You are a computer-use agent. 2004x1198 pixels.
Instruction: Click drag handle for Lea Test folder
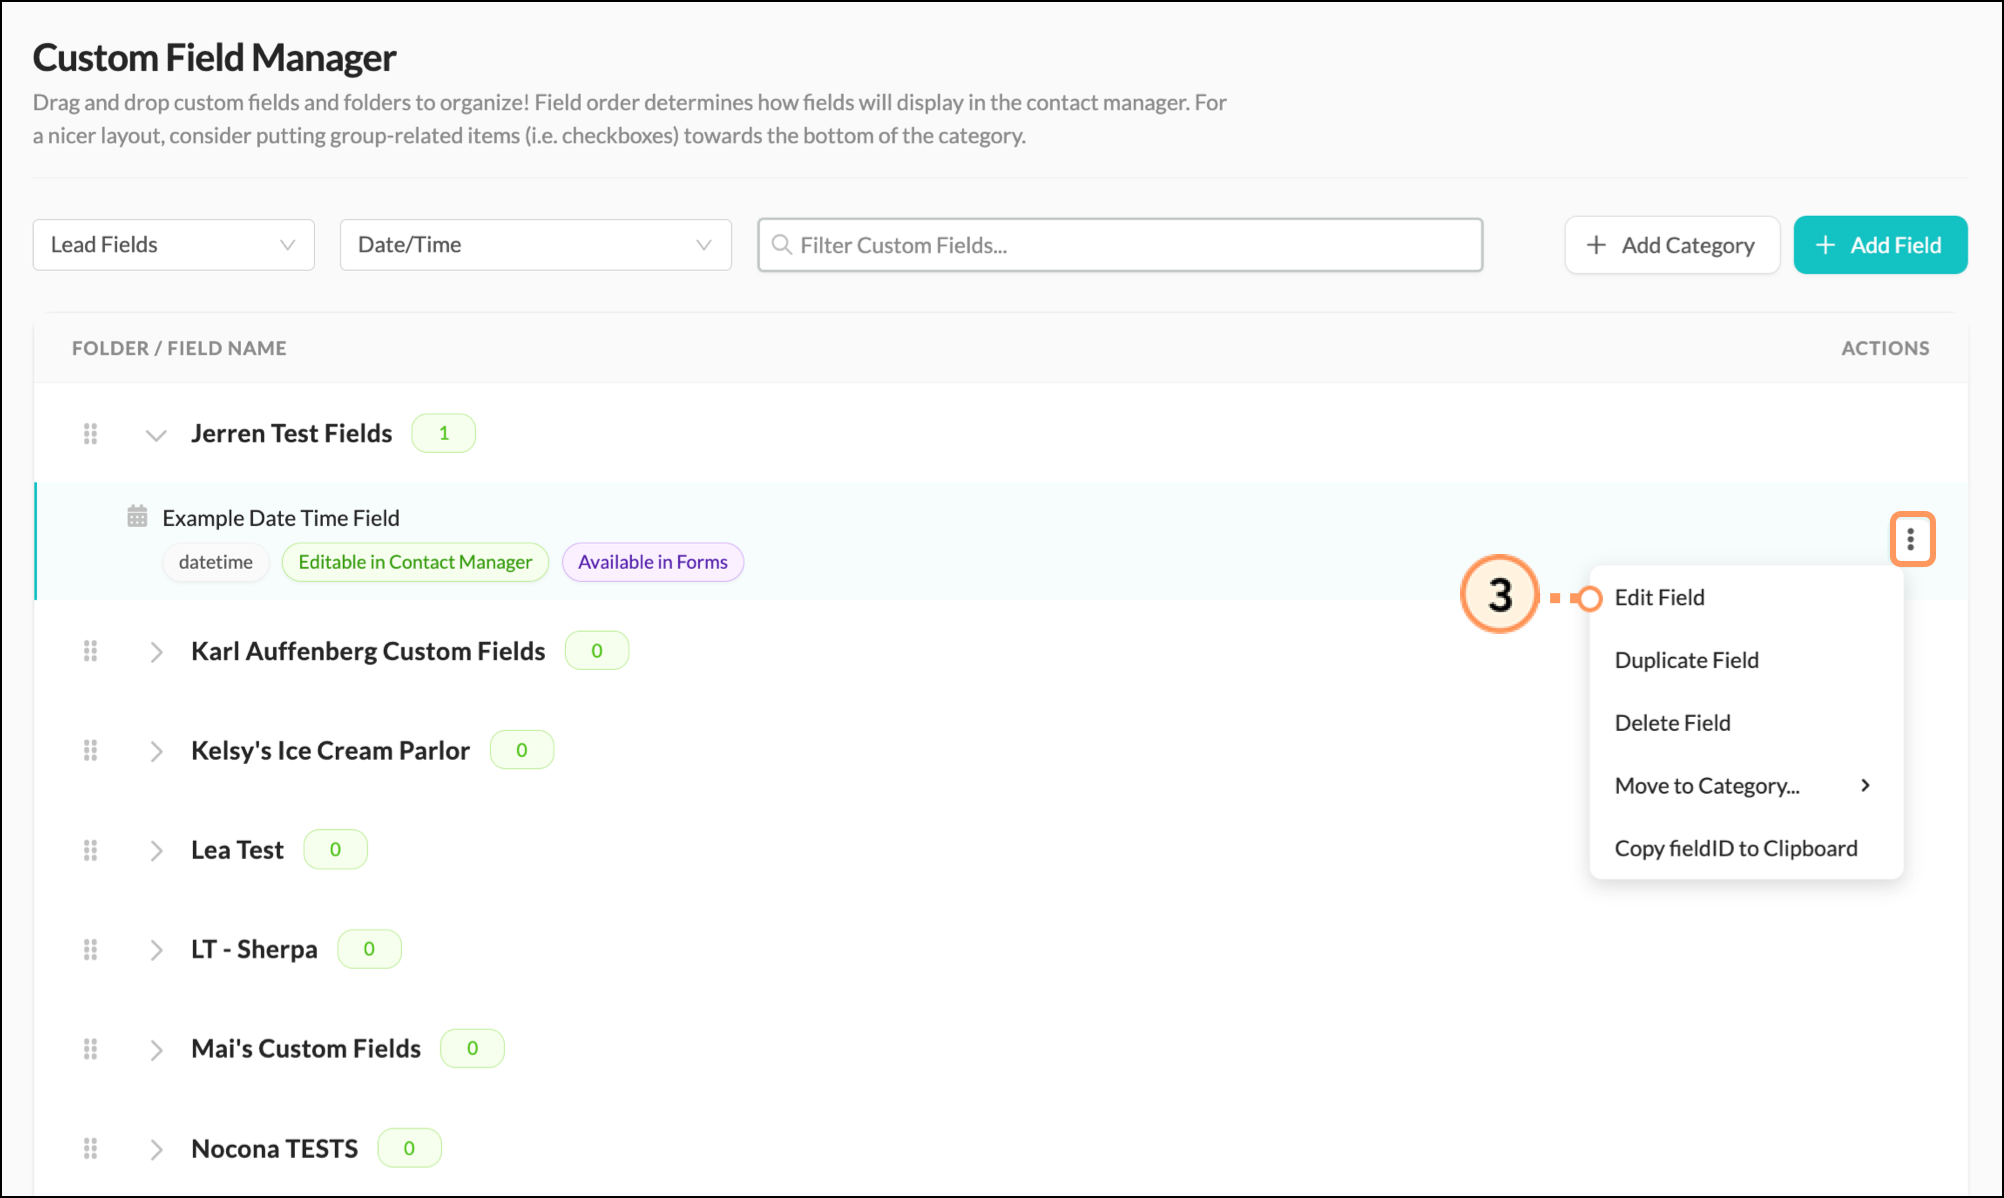90,850
